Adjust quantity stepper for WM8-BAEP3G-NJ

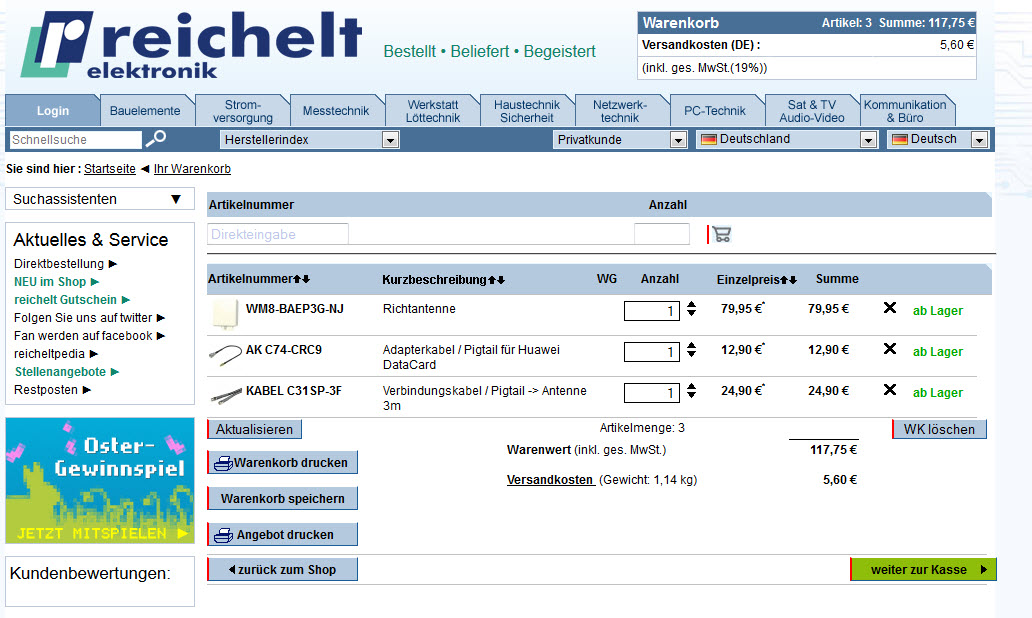tap(691, 308)
